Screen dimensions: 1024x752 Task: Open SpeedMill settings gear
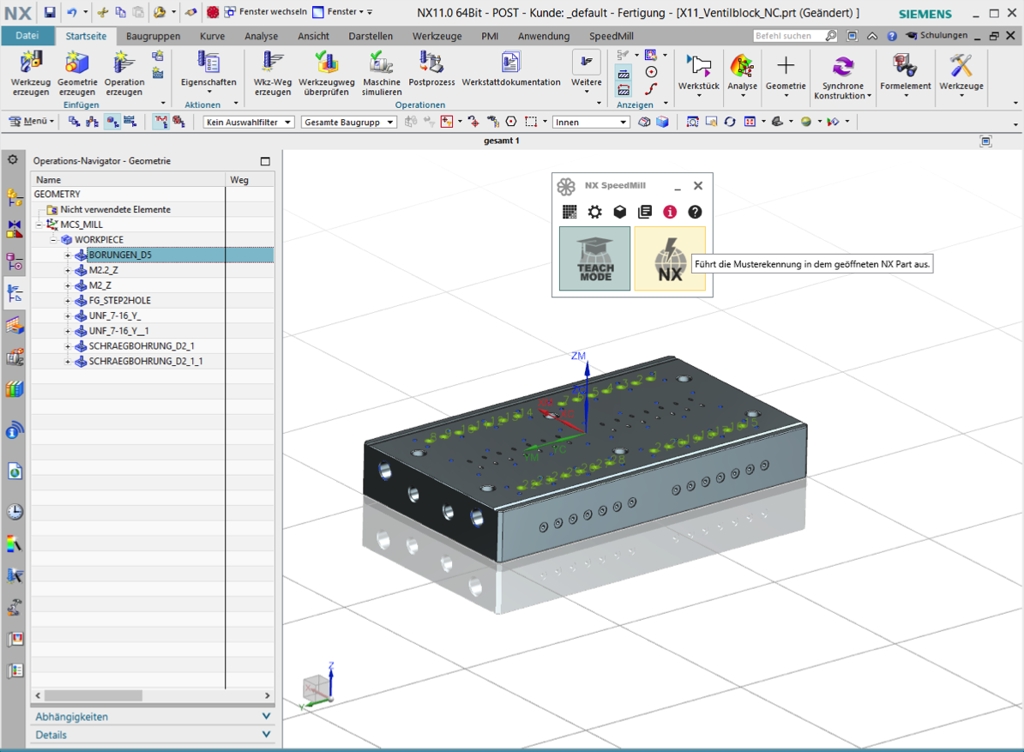pos(594,212)
